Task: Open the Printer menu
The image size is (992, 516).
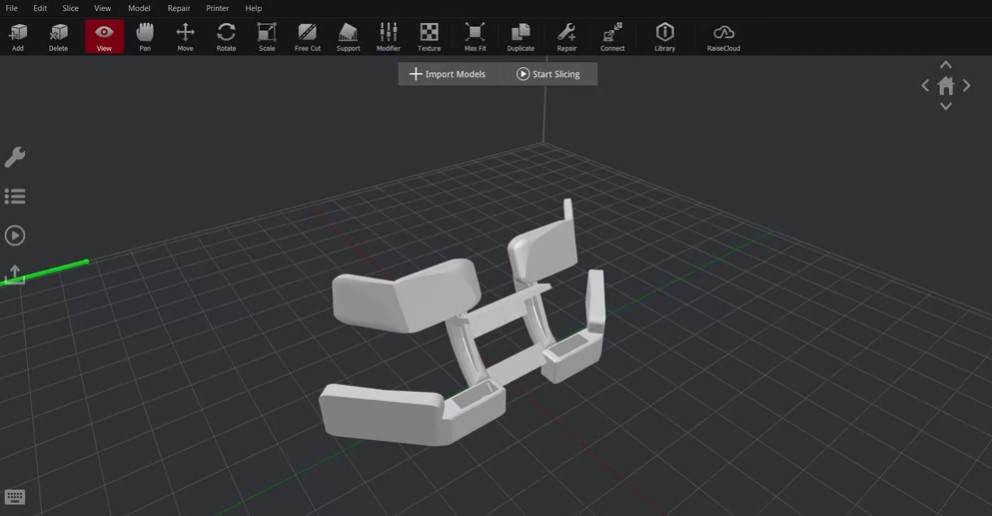Action: point(217,8)
